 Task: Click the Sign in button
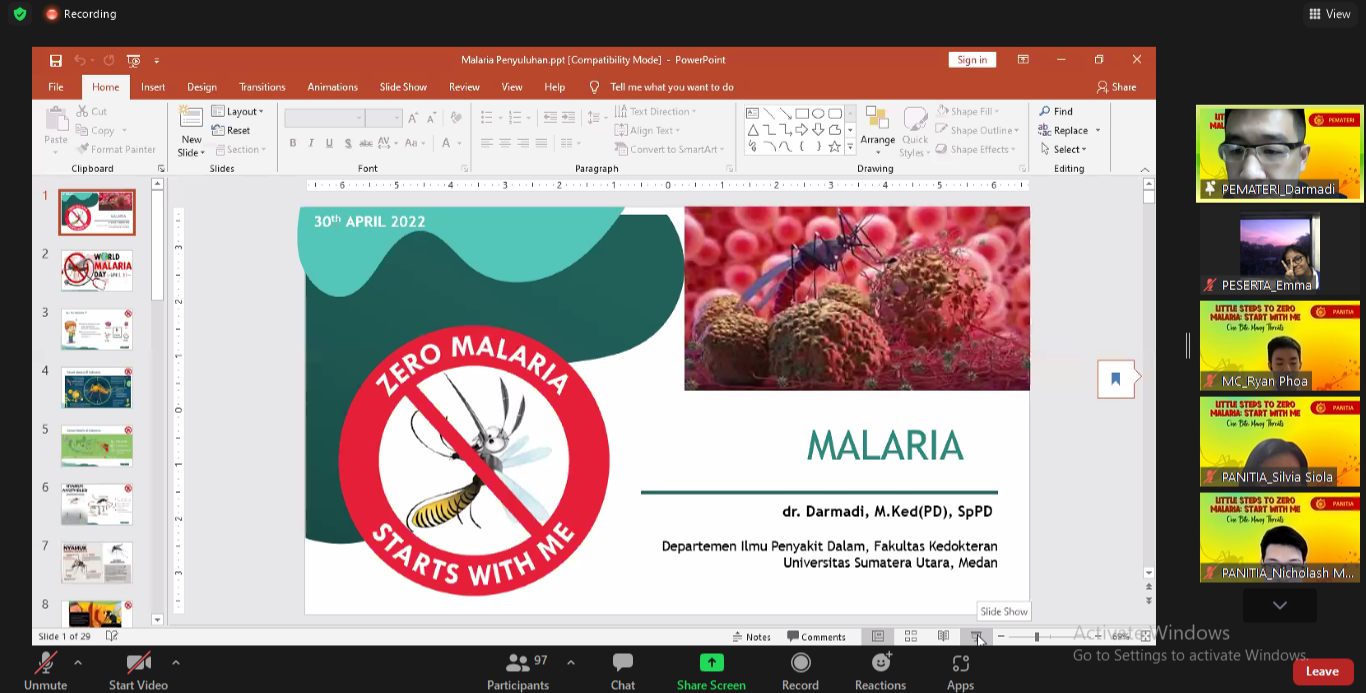pos(971,60)
